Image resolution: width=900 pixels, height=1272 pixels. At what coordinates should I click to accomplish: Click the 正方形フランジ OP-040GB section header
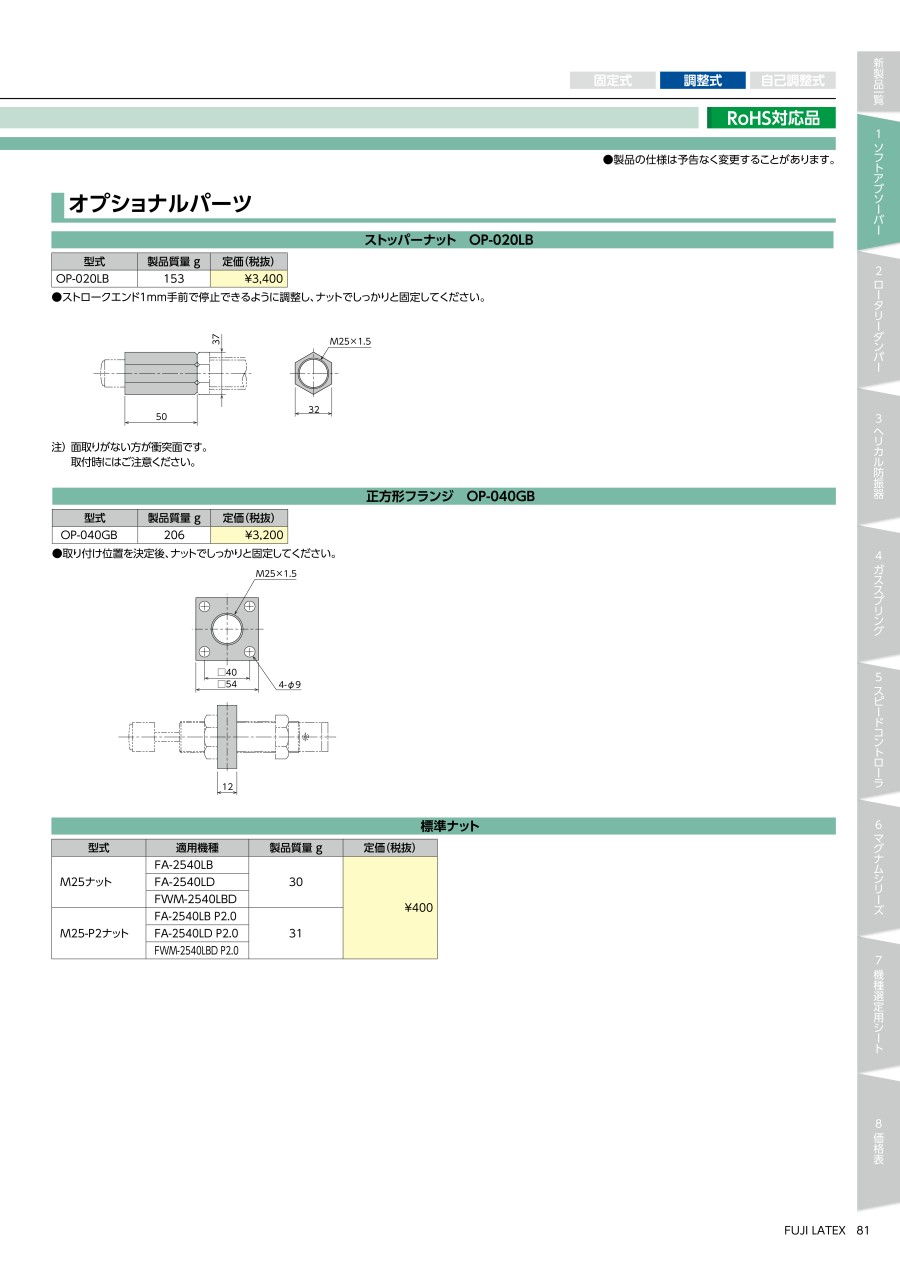(x=443, y=496)
